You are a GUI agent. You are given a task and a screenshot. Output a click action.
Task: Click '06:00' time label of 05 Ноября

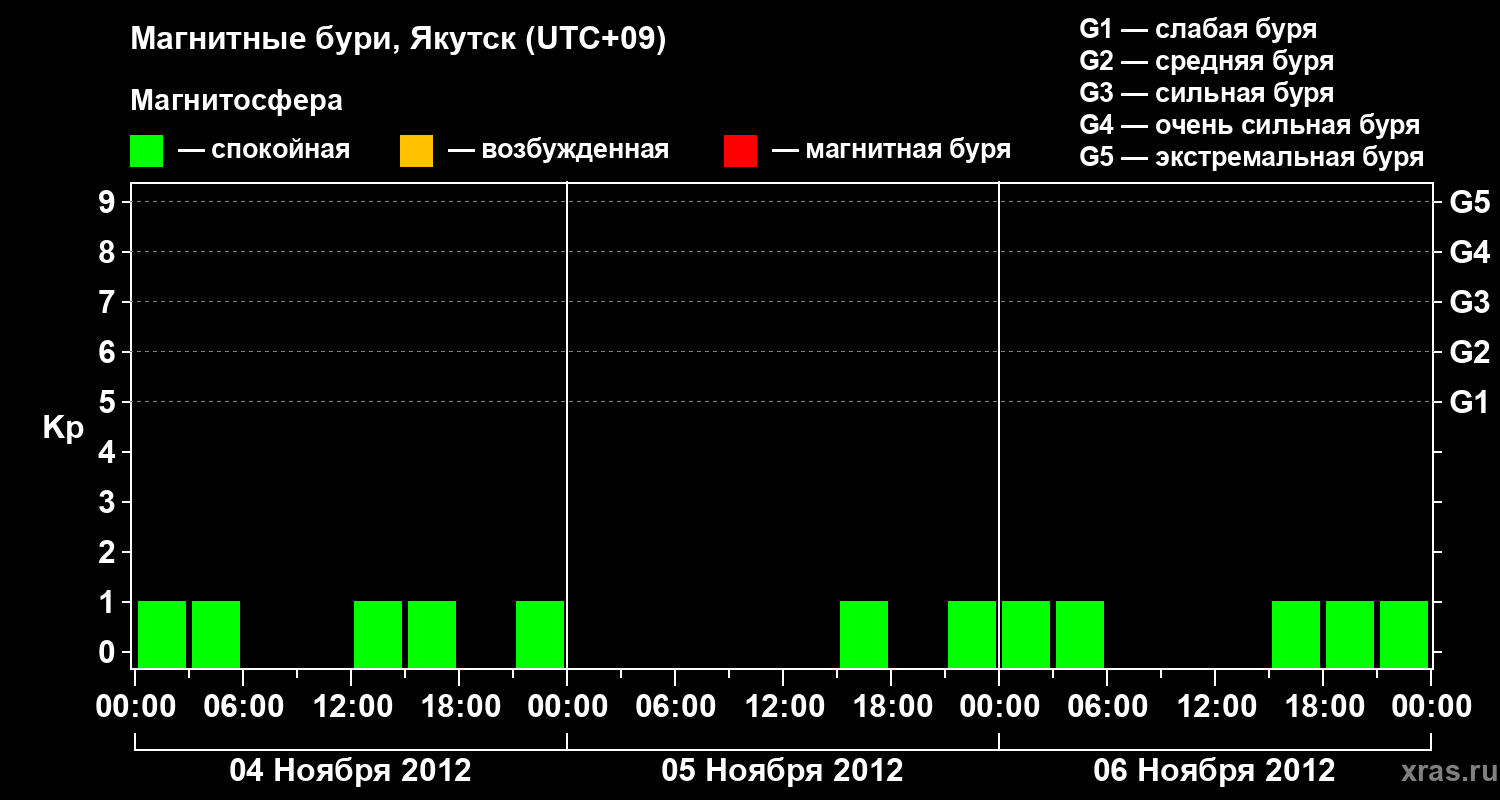[675, 707]
